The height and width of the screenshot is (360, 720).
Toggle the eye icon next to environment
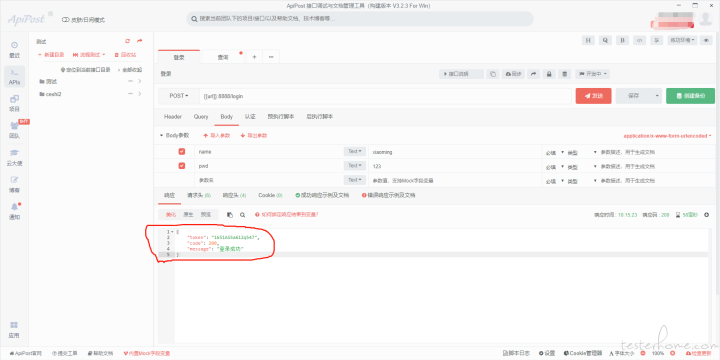click(x=706, y=40)
